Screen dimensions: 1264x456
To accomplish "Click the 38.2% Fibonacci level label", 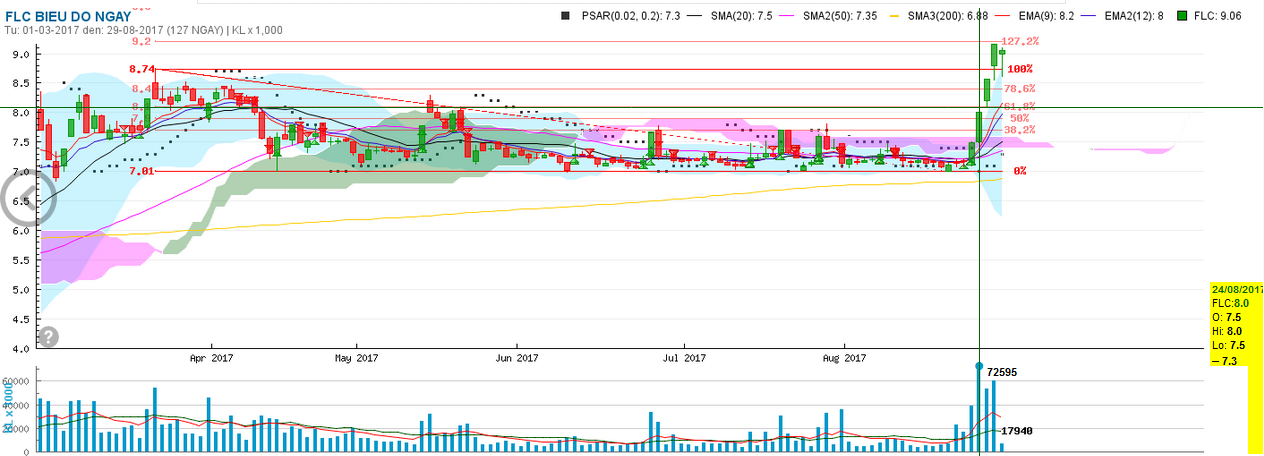I will tap(1019, 130).
